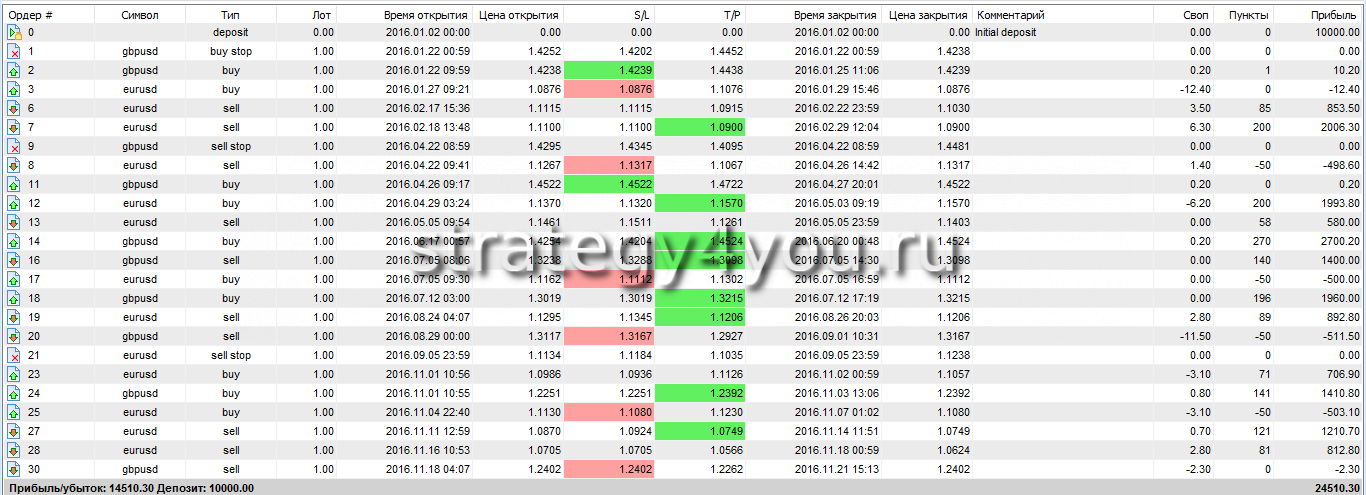This screenshot has width=1366, height=495.
Task: Click the Комментарий column header
Action: click(x=1011, y=15)
